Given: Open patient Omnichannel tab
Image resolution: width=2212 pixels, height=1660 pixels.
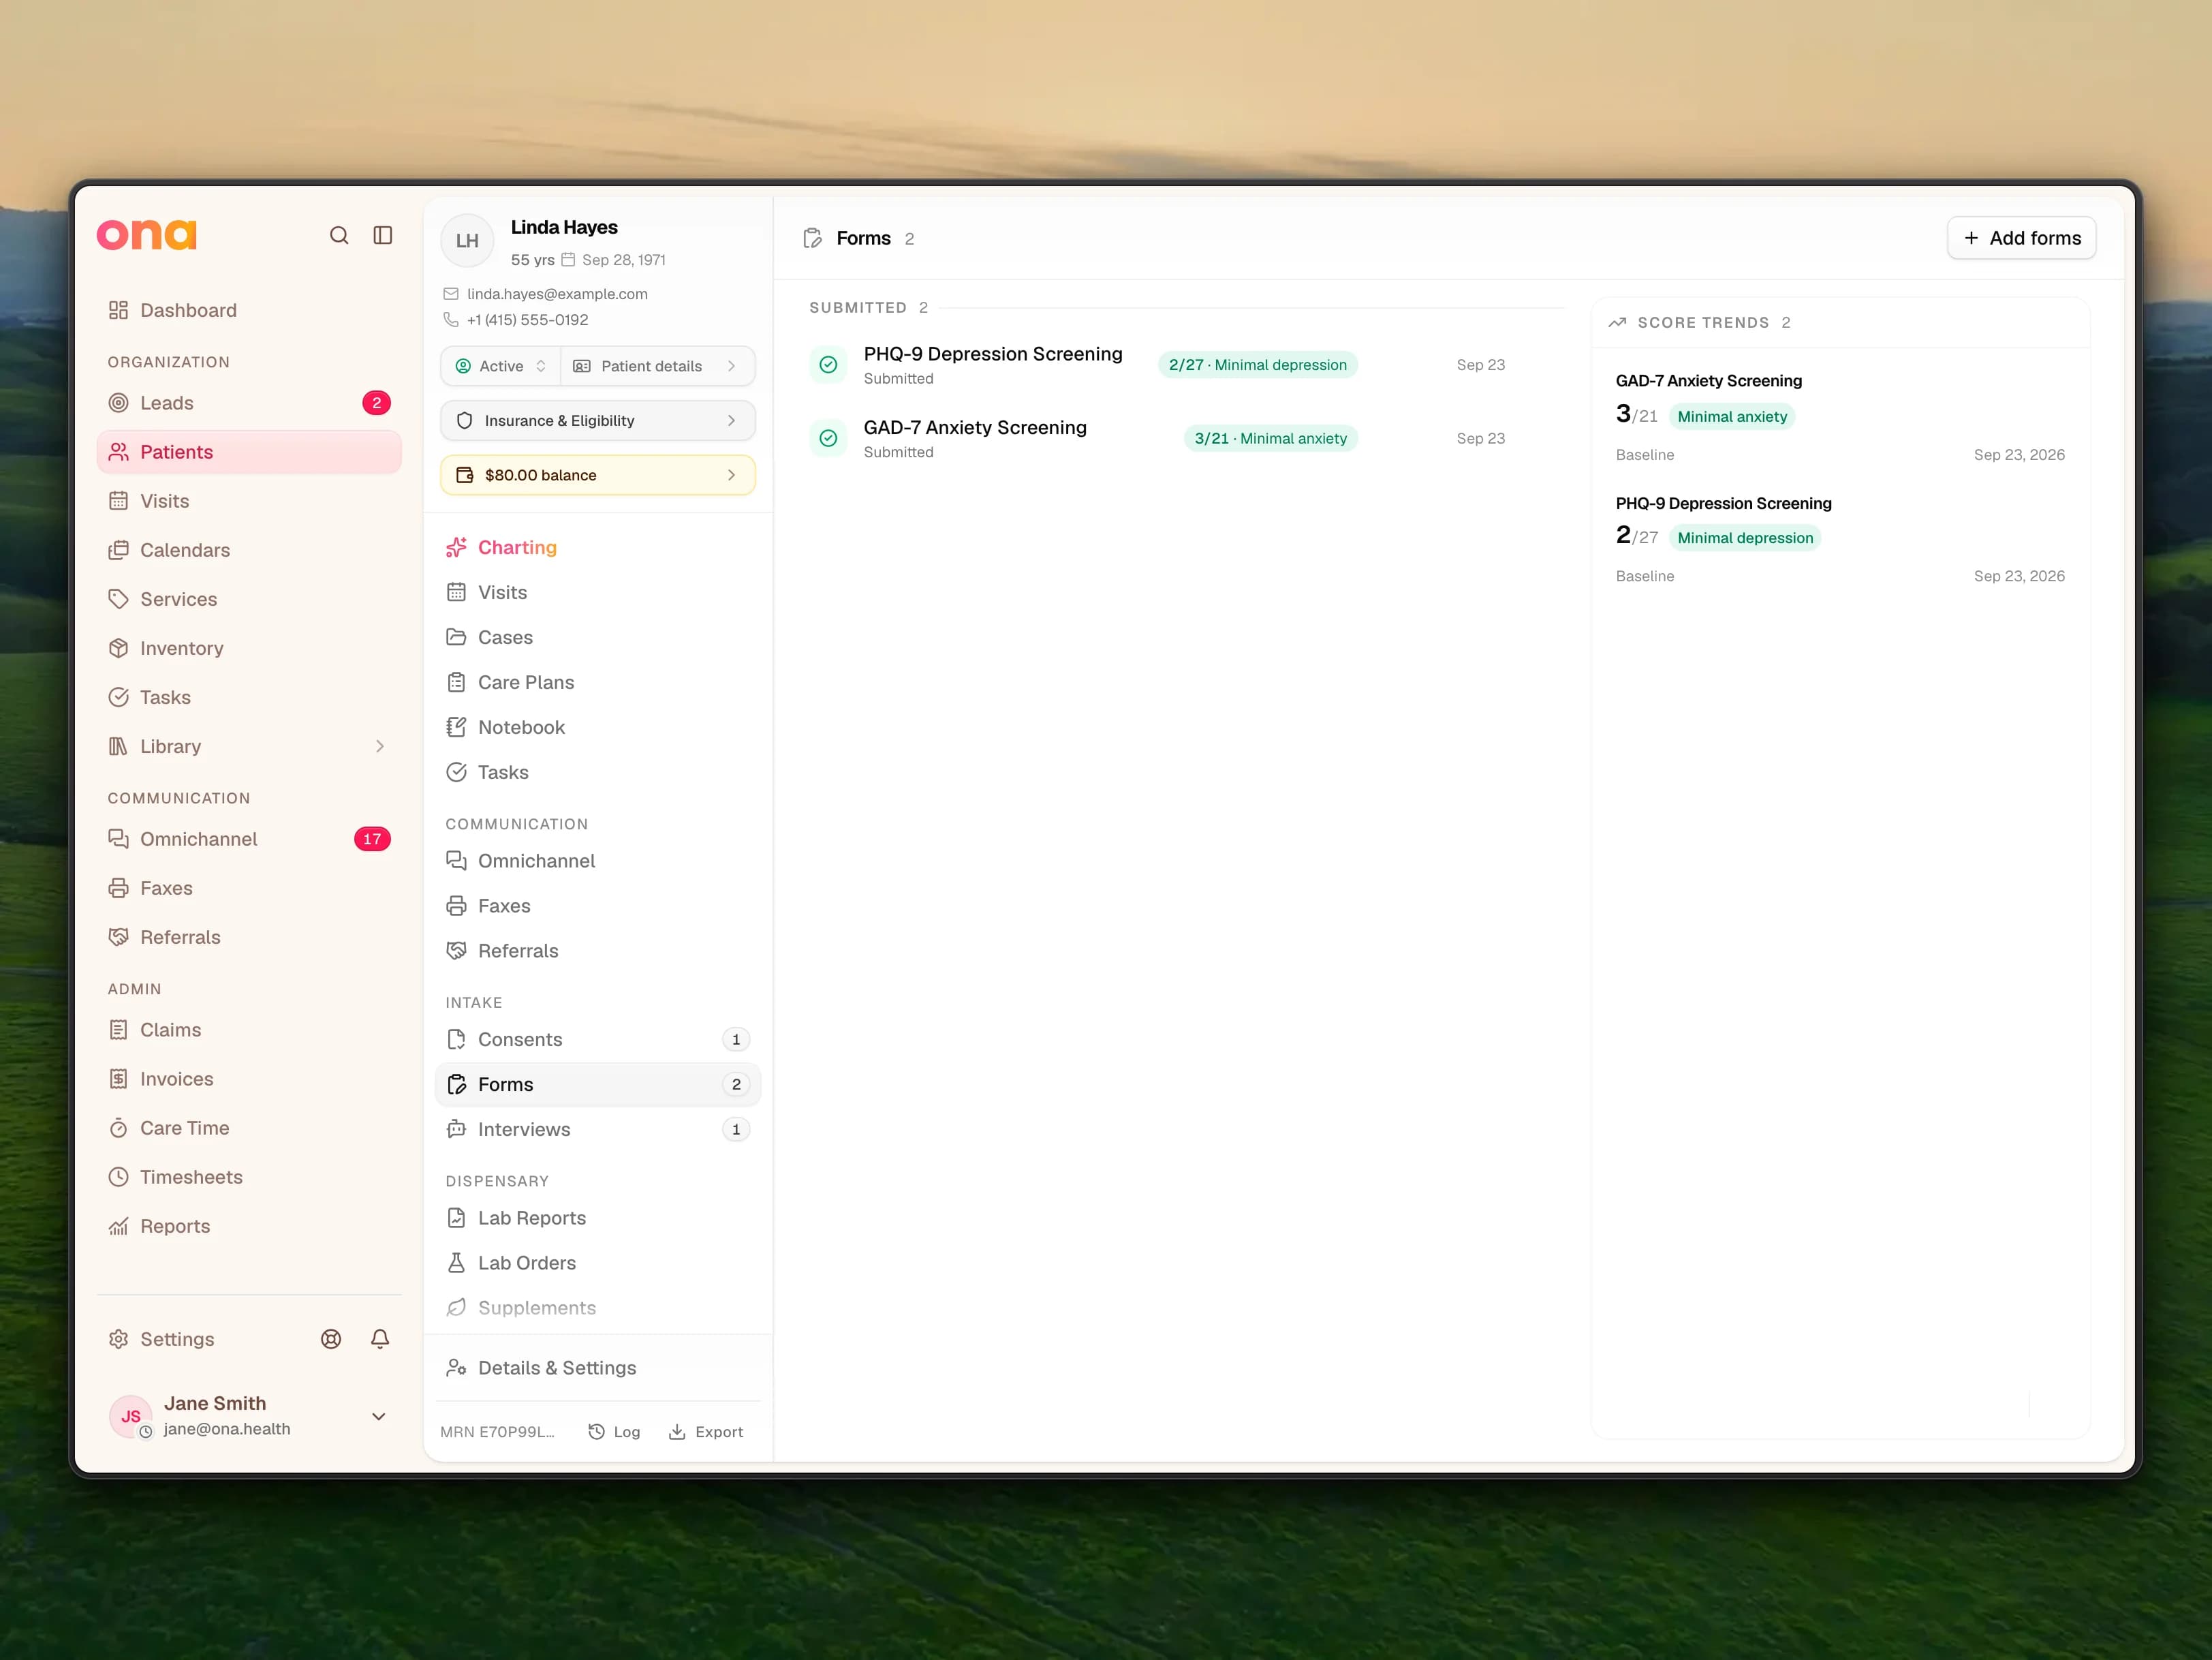Looking at the screenshot, I should (x=598, y=861).
